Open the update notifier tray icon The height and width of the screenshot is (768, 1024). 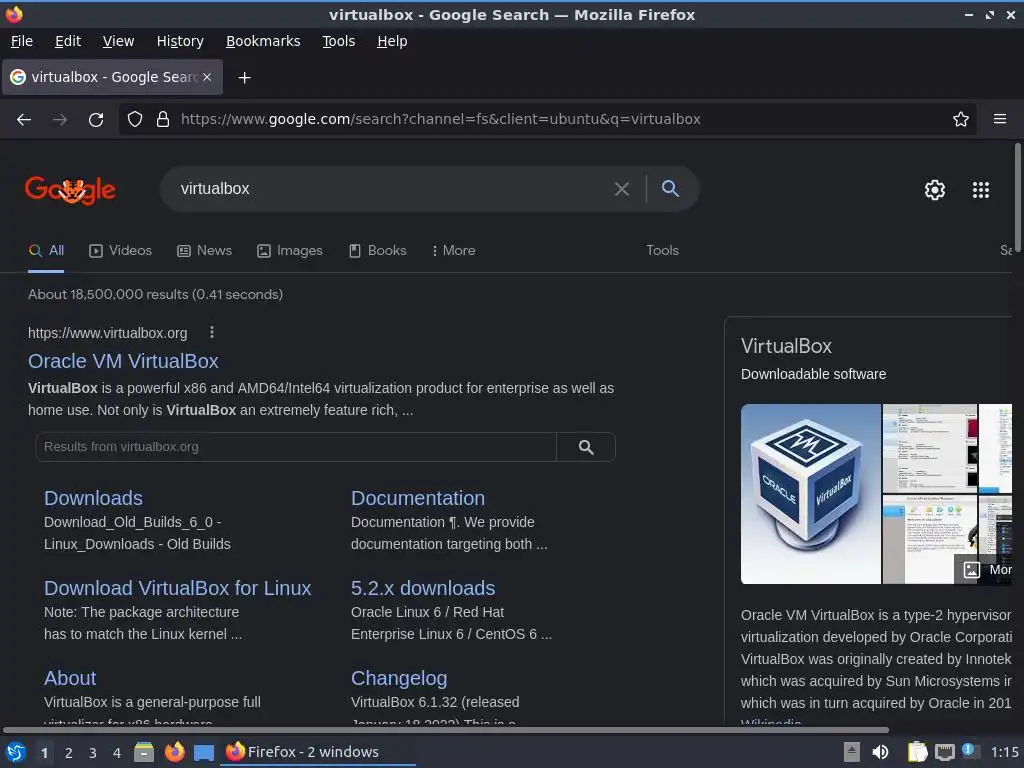(x=970, y=751)
